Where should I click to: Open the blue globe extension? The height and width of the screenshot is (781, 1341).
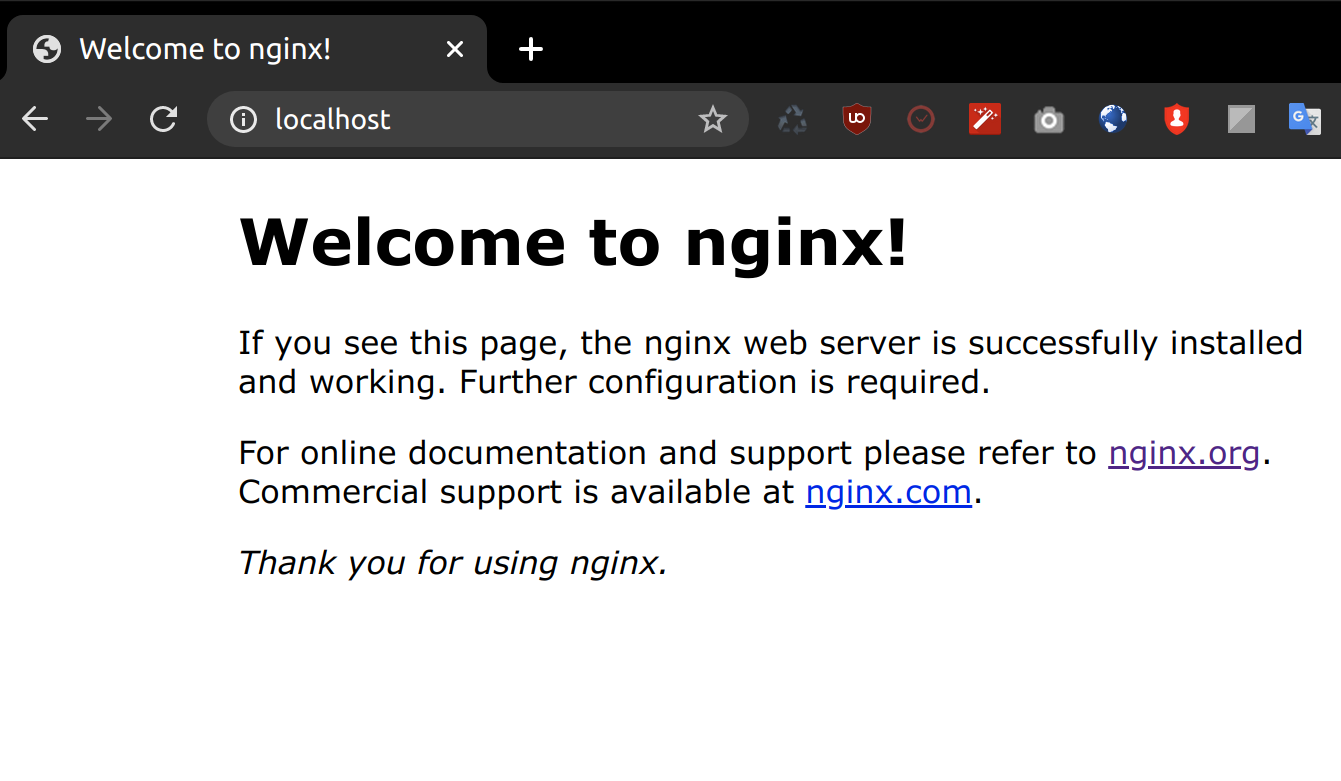[1113, 120]
